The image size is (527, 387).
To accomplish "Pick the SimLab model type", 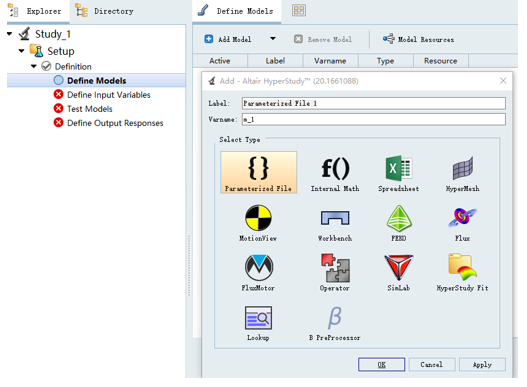I will click(x=399, y=273).
